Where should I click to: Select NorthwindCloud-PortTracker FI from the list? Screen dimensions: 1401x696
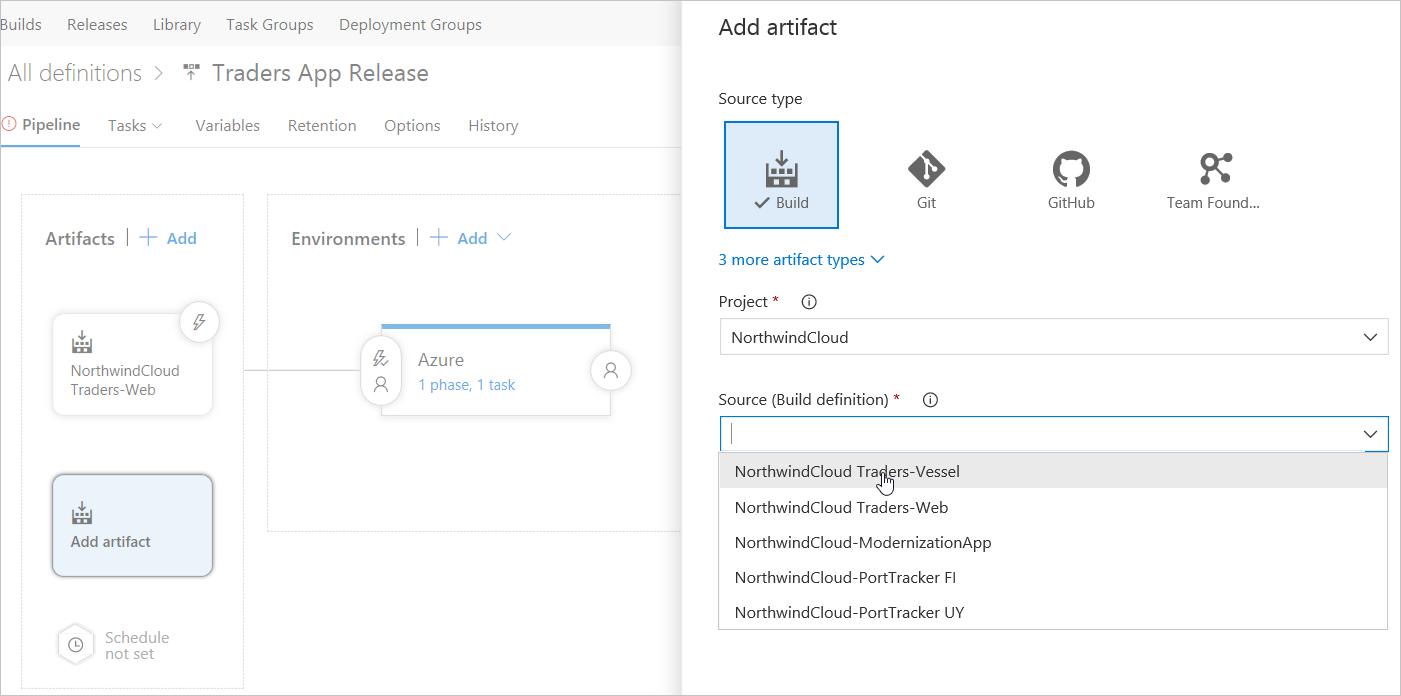1053,577
